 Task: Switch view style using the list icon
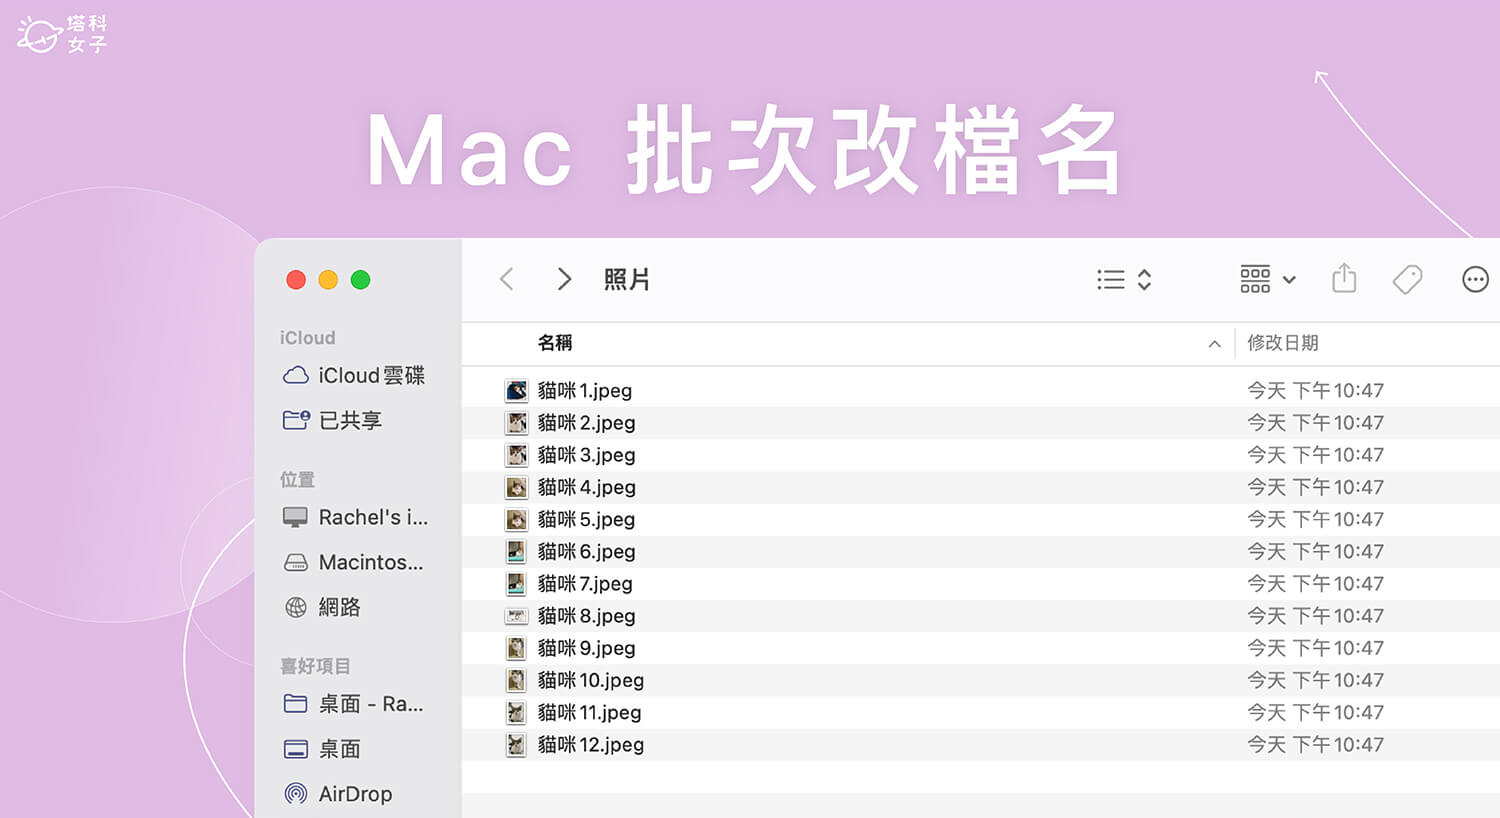[x=1110, y=279]
